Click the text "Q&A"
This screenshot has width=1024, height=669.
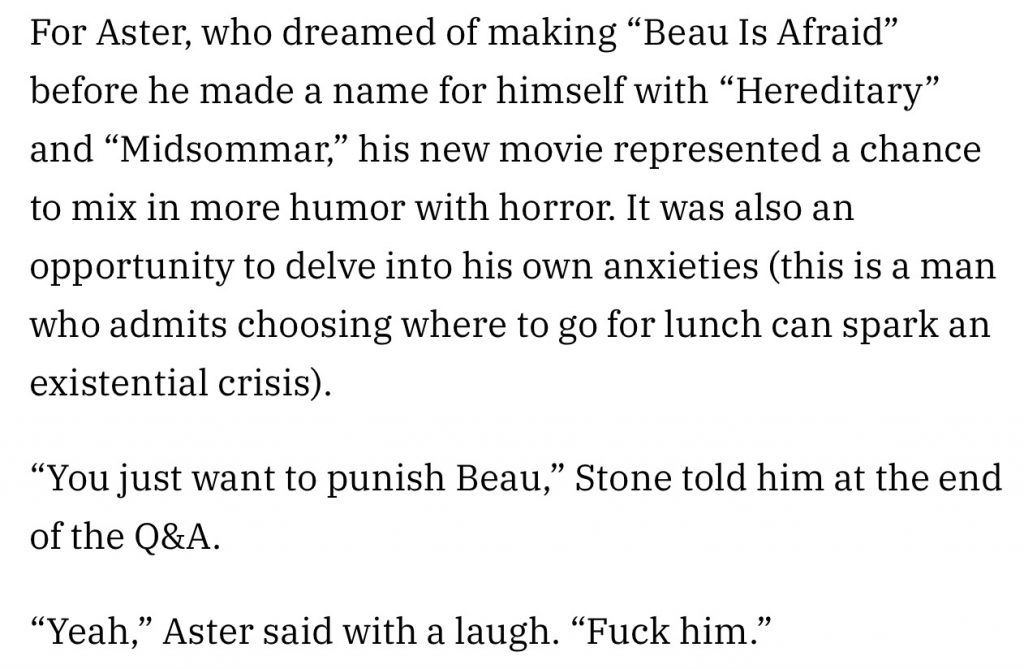[173, 538]
